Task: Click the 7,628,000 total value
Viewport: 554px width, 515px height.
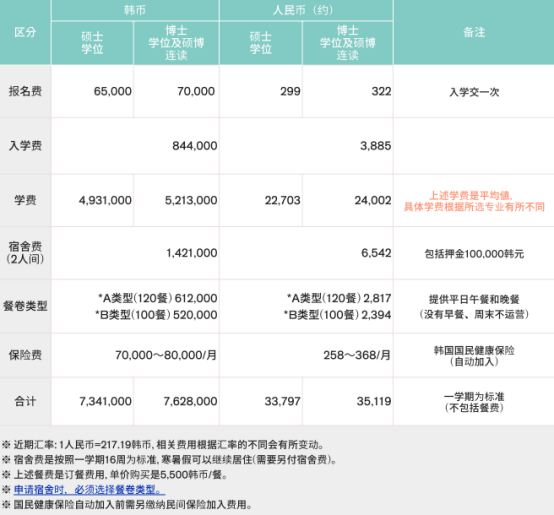Action: tap(190, 401)
